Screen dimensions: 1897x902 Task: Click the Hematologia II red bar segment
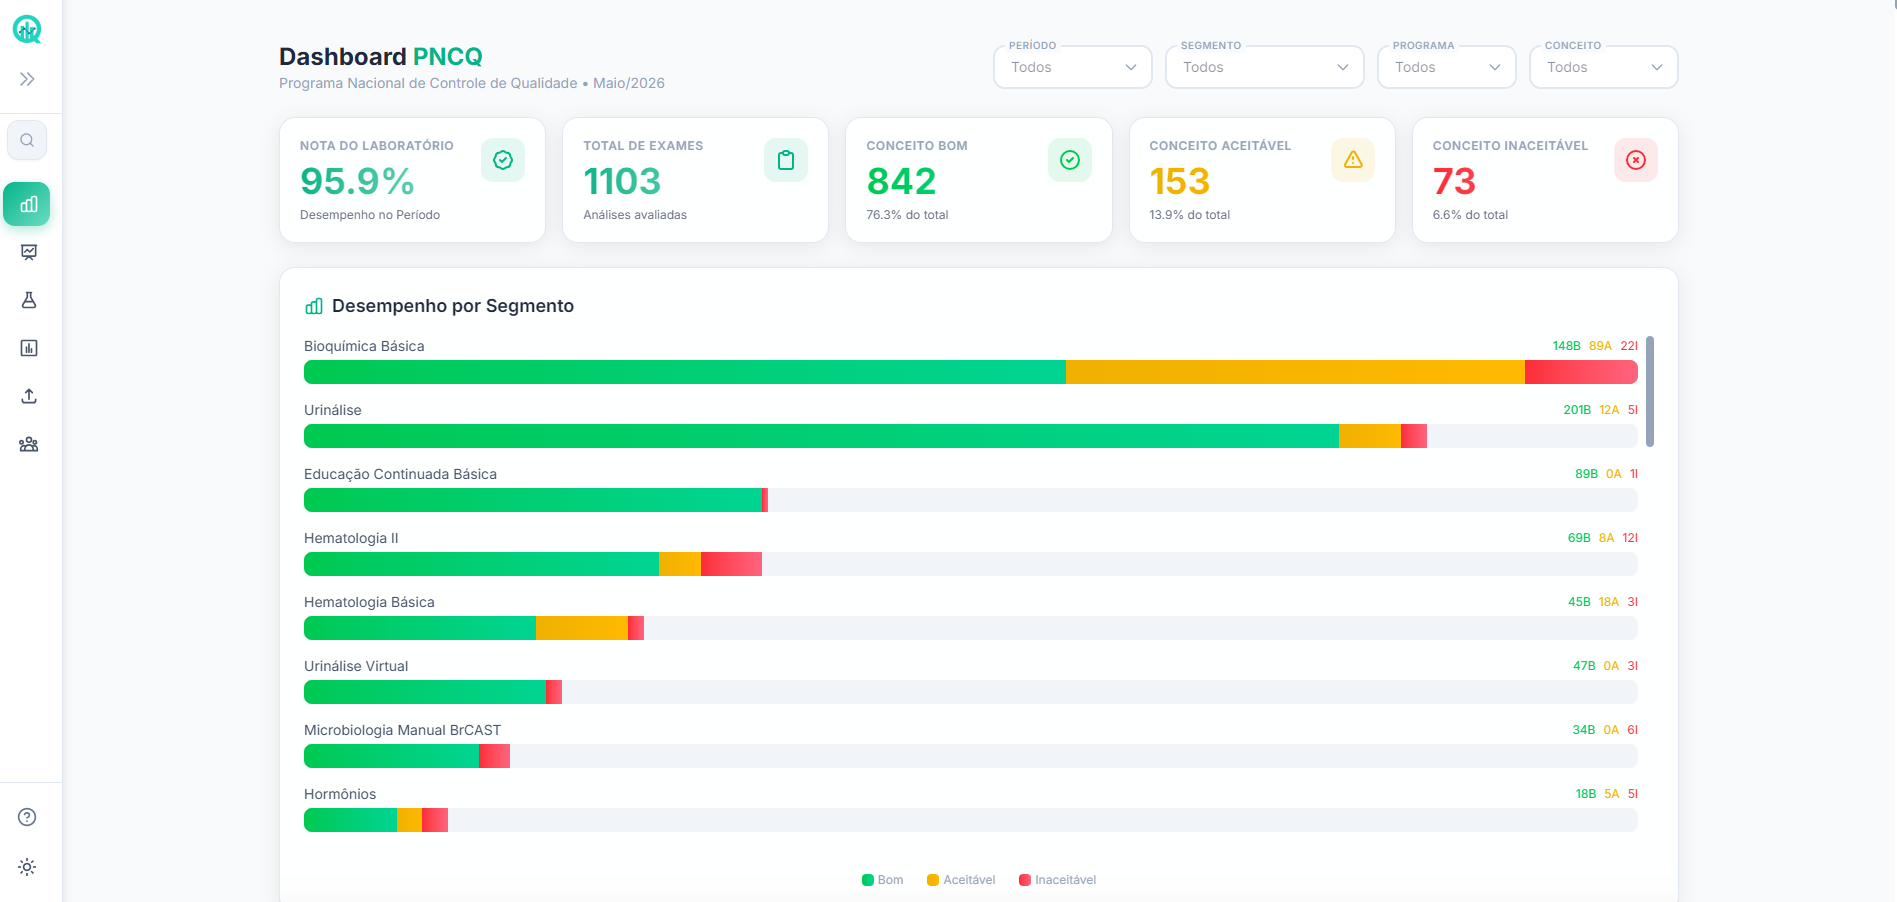(731, 564)
